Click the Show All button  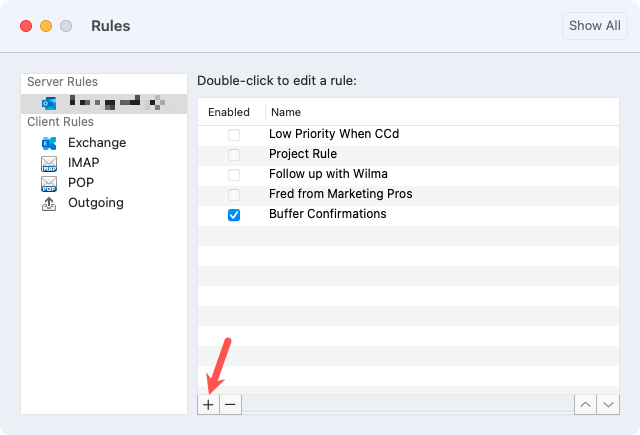[x=595, y=26]
